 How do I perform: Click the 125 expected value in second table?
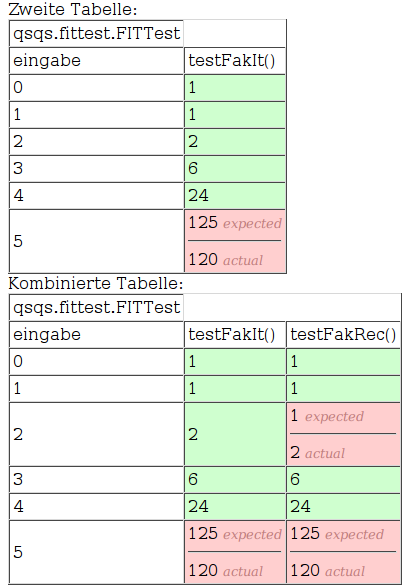tap(235, 223)
